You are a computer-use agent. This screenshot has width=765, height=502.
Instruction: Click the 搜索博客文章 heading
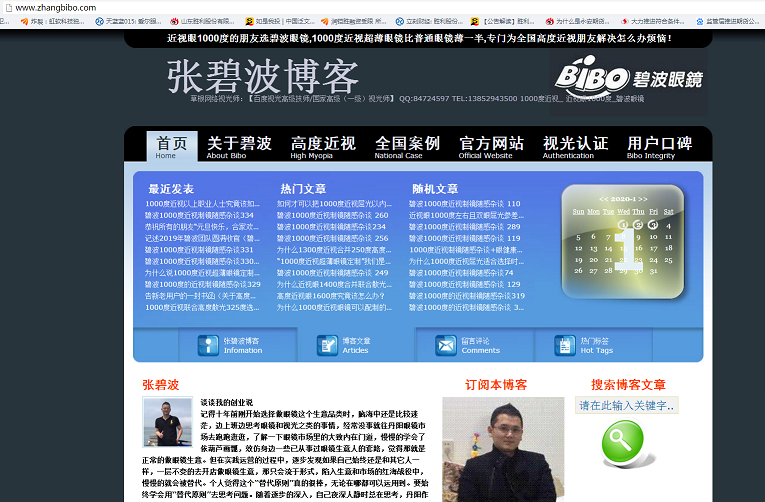(628, 385)
